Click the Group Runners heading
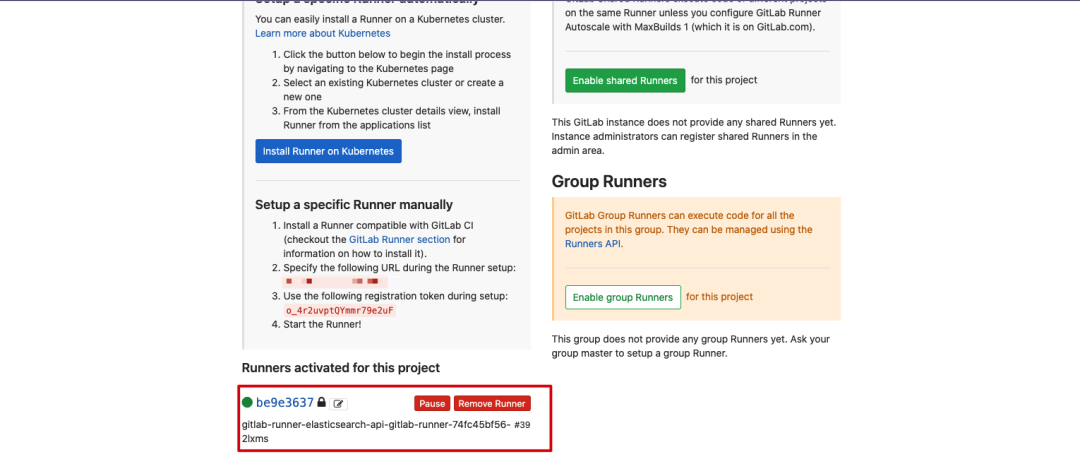Viewport: 1080px width, 476px height. 609,182
